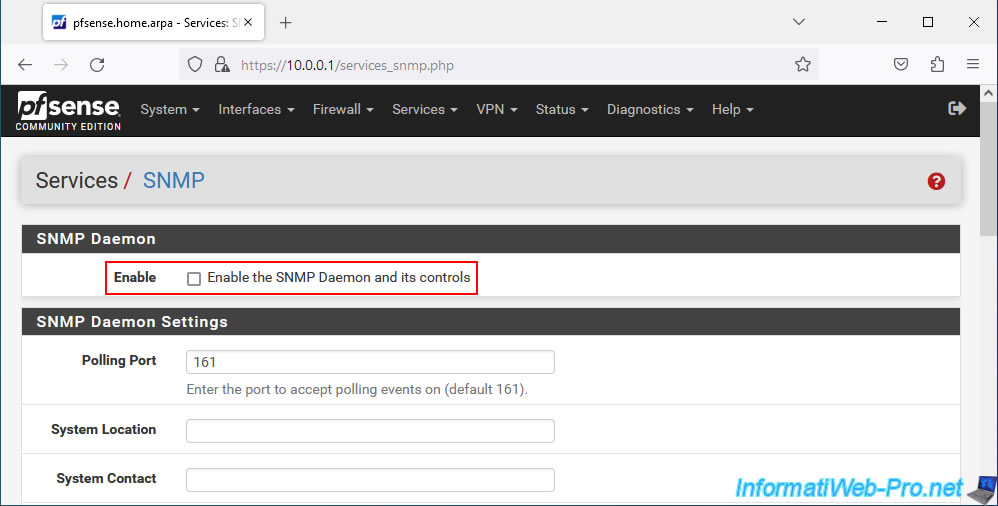
Task: Click the "Enable the SNMP Daemon and its controls" label
Action: tap(339, 278)
